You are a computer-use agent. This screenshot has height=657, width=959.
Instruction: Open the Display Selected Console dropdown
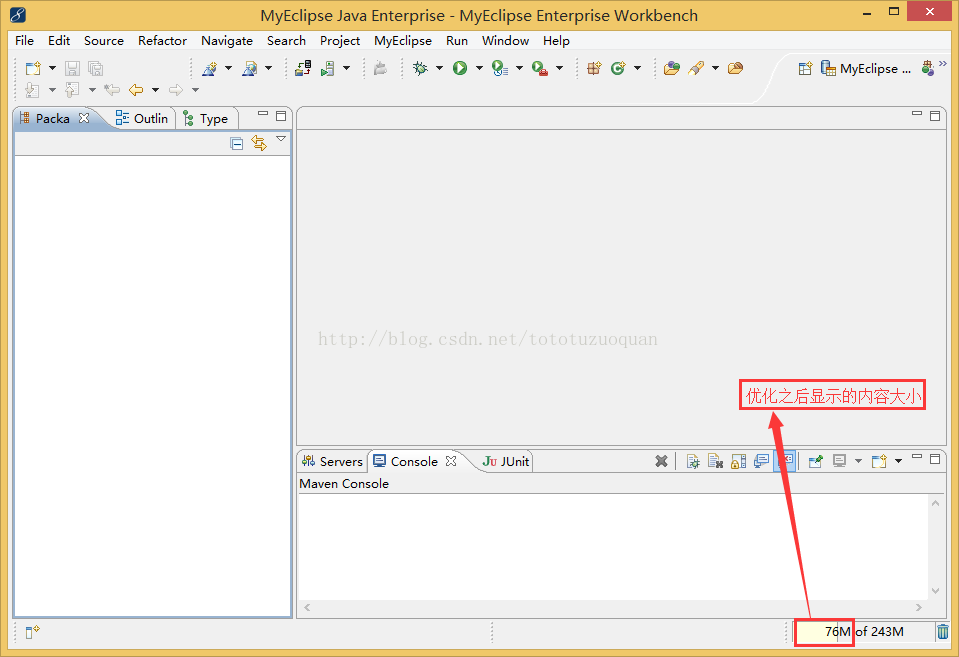pos(858,461)
